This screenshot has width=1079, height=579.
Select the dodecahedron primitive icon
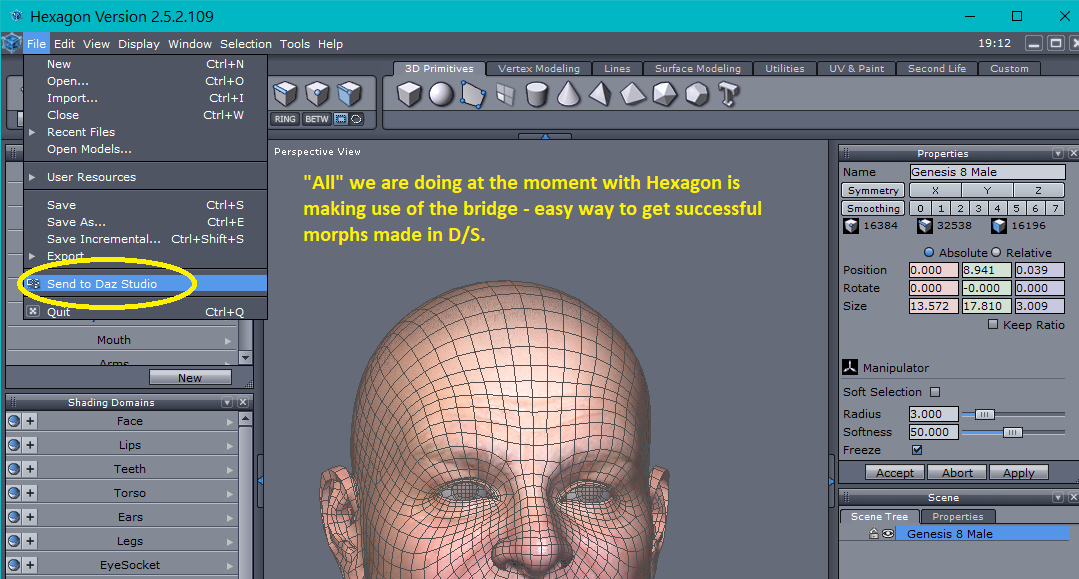tap(696, 94)
